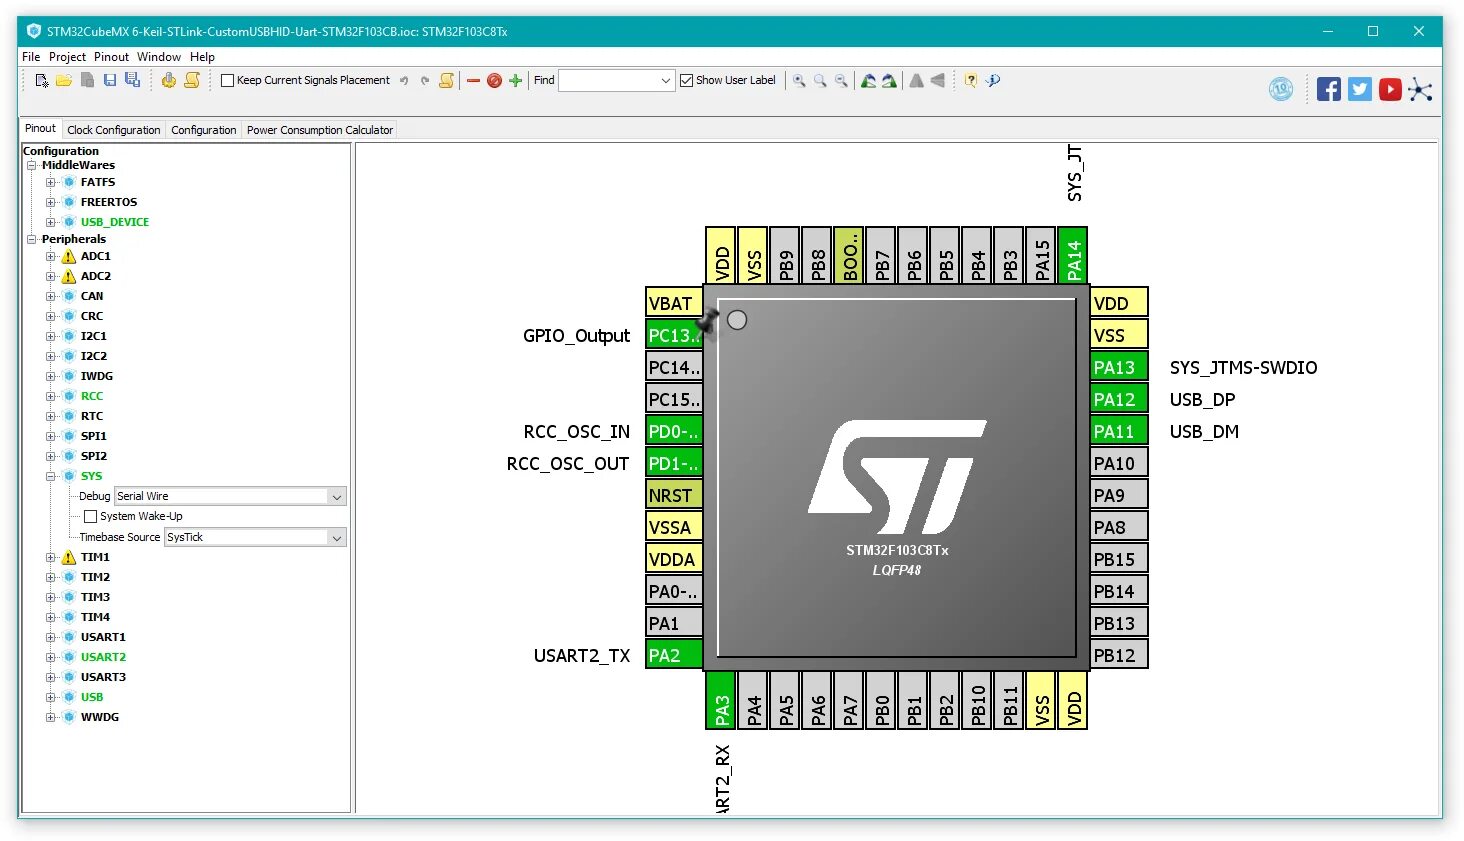Image resolution: width=1464 pixels, height=841 pixels.
Task: Click the ST community network icon
Action: (x=1420, y=90)
